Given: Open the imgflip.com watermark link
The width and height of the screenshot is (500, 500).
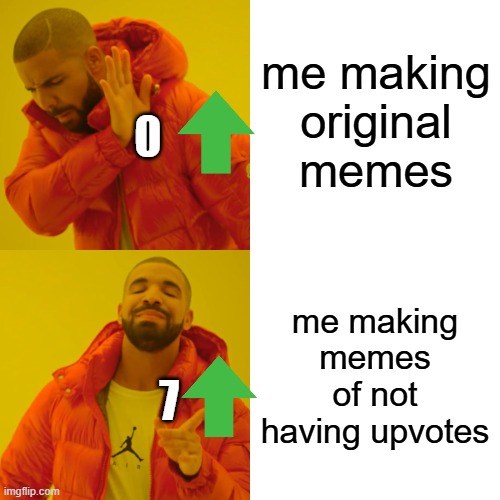Looking at the screenshot, I should tap(32, 491).
